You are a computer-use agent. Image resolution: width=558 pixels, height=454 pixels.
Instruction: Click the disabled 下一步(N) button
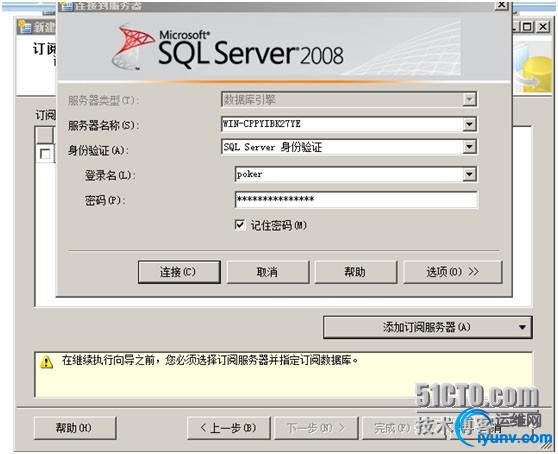pyautogui.click(x=316, y=428)
